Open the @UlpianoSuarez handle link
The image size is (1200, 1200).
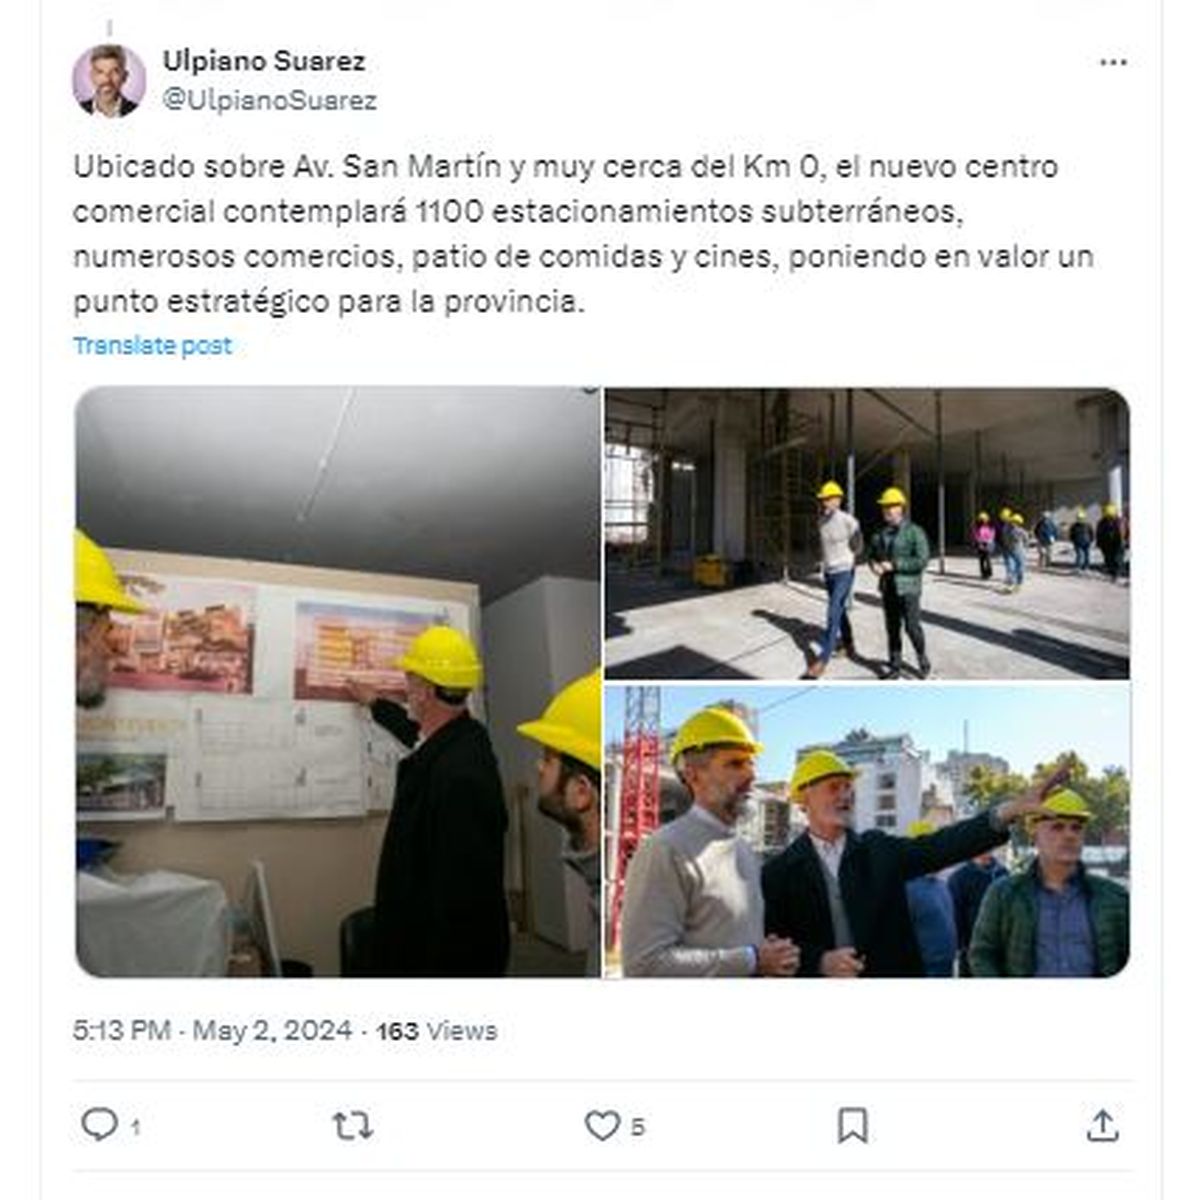pos(270,100)
